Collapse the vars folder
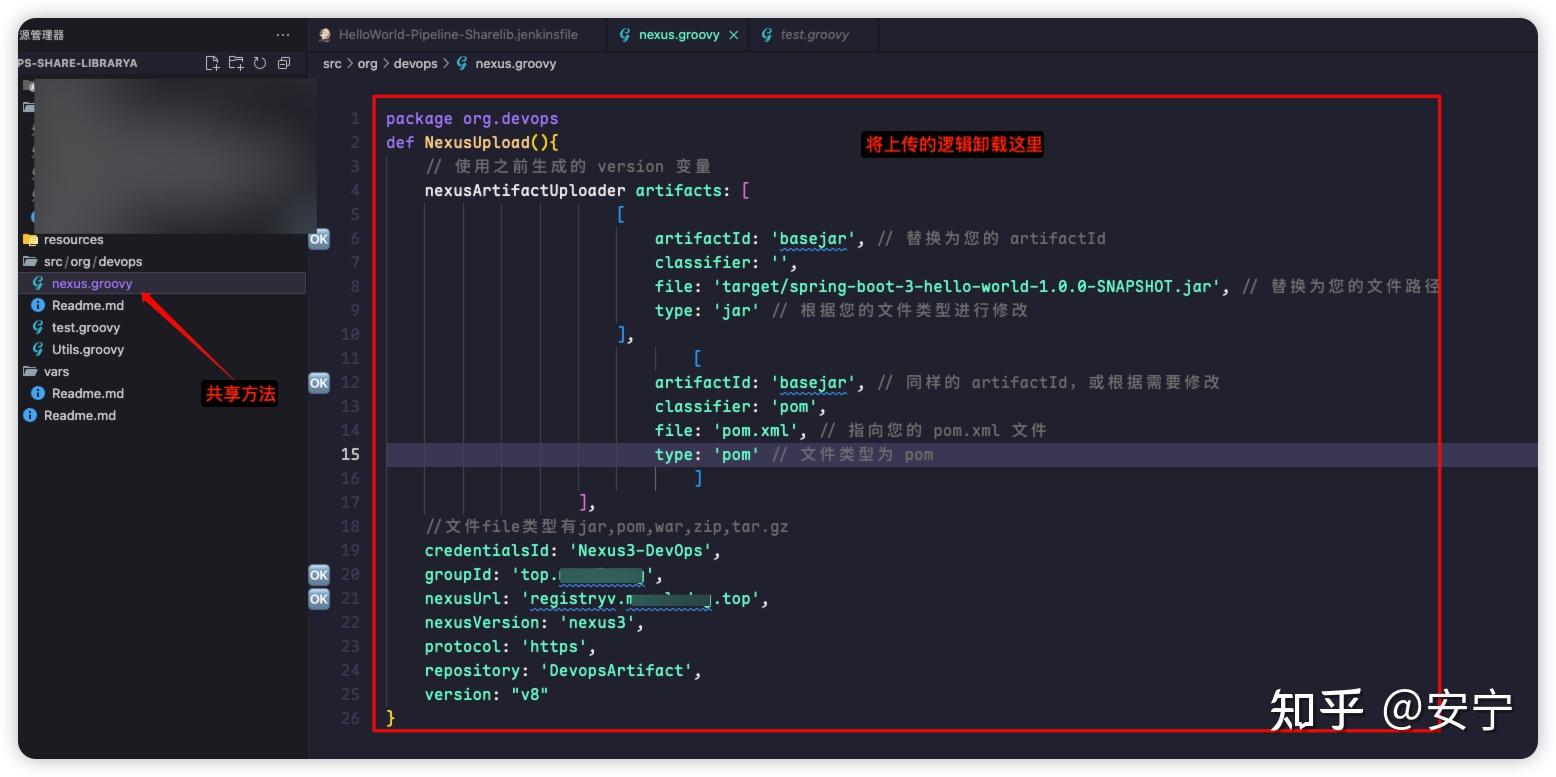The image size is (1556, 777). tap(57, 371)
